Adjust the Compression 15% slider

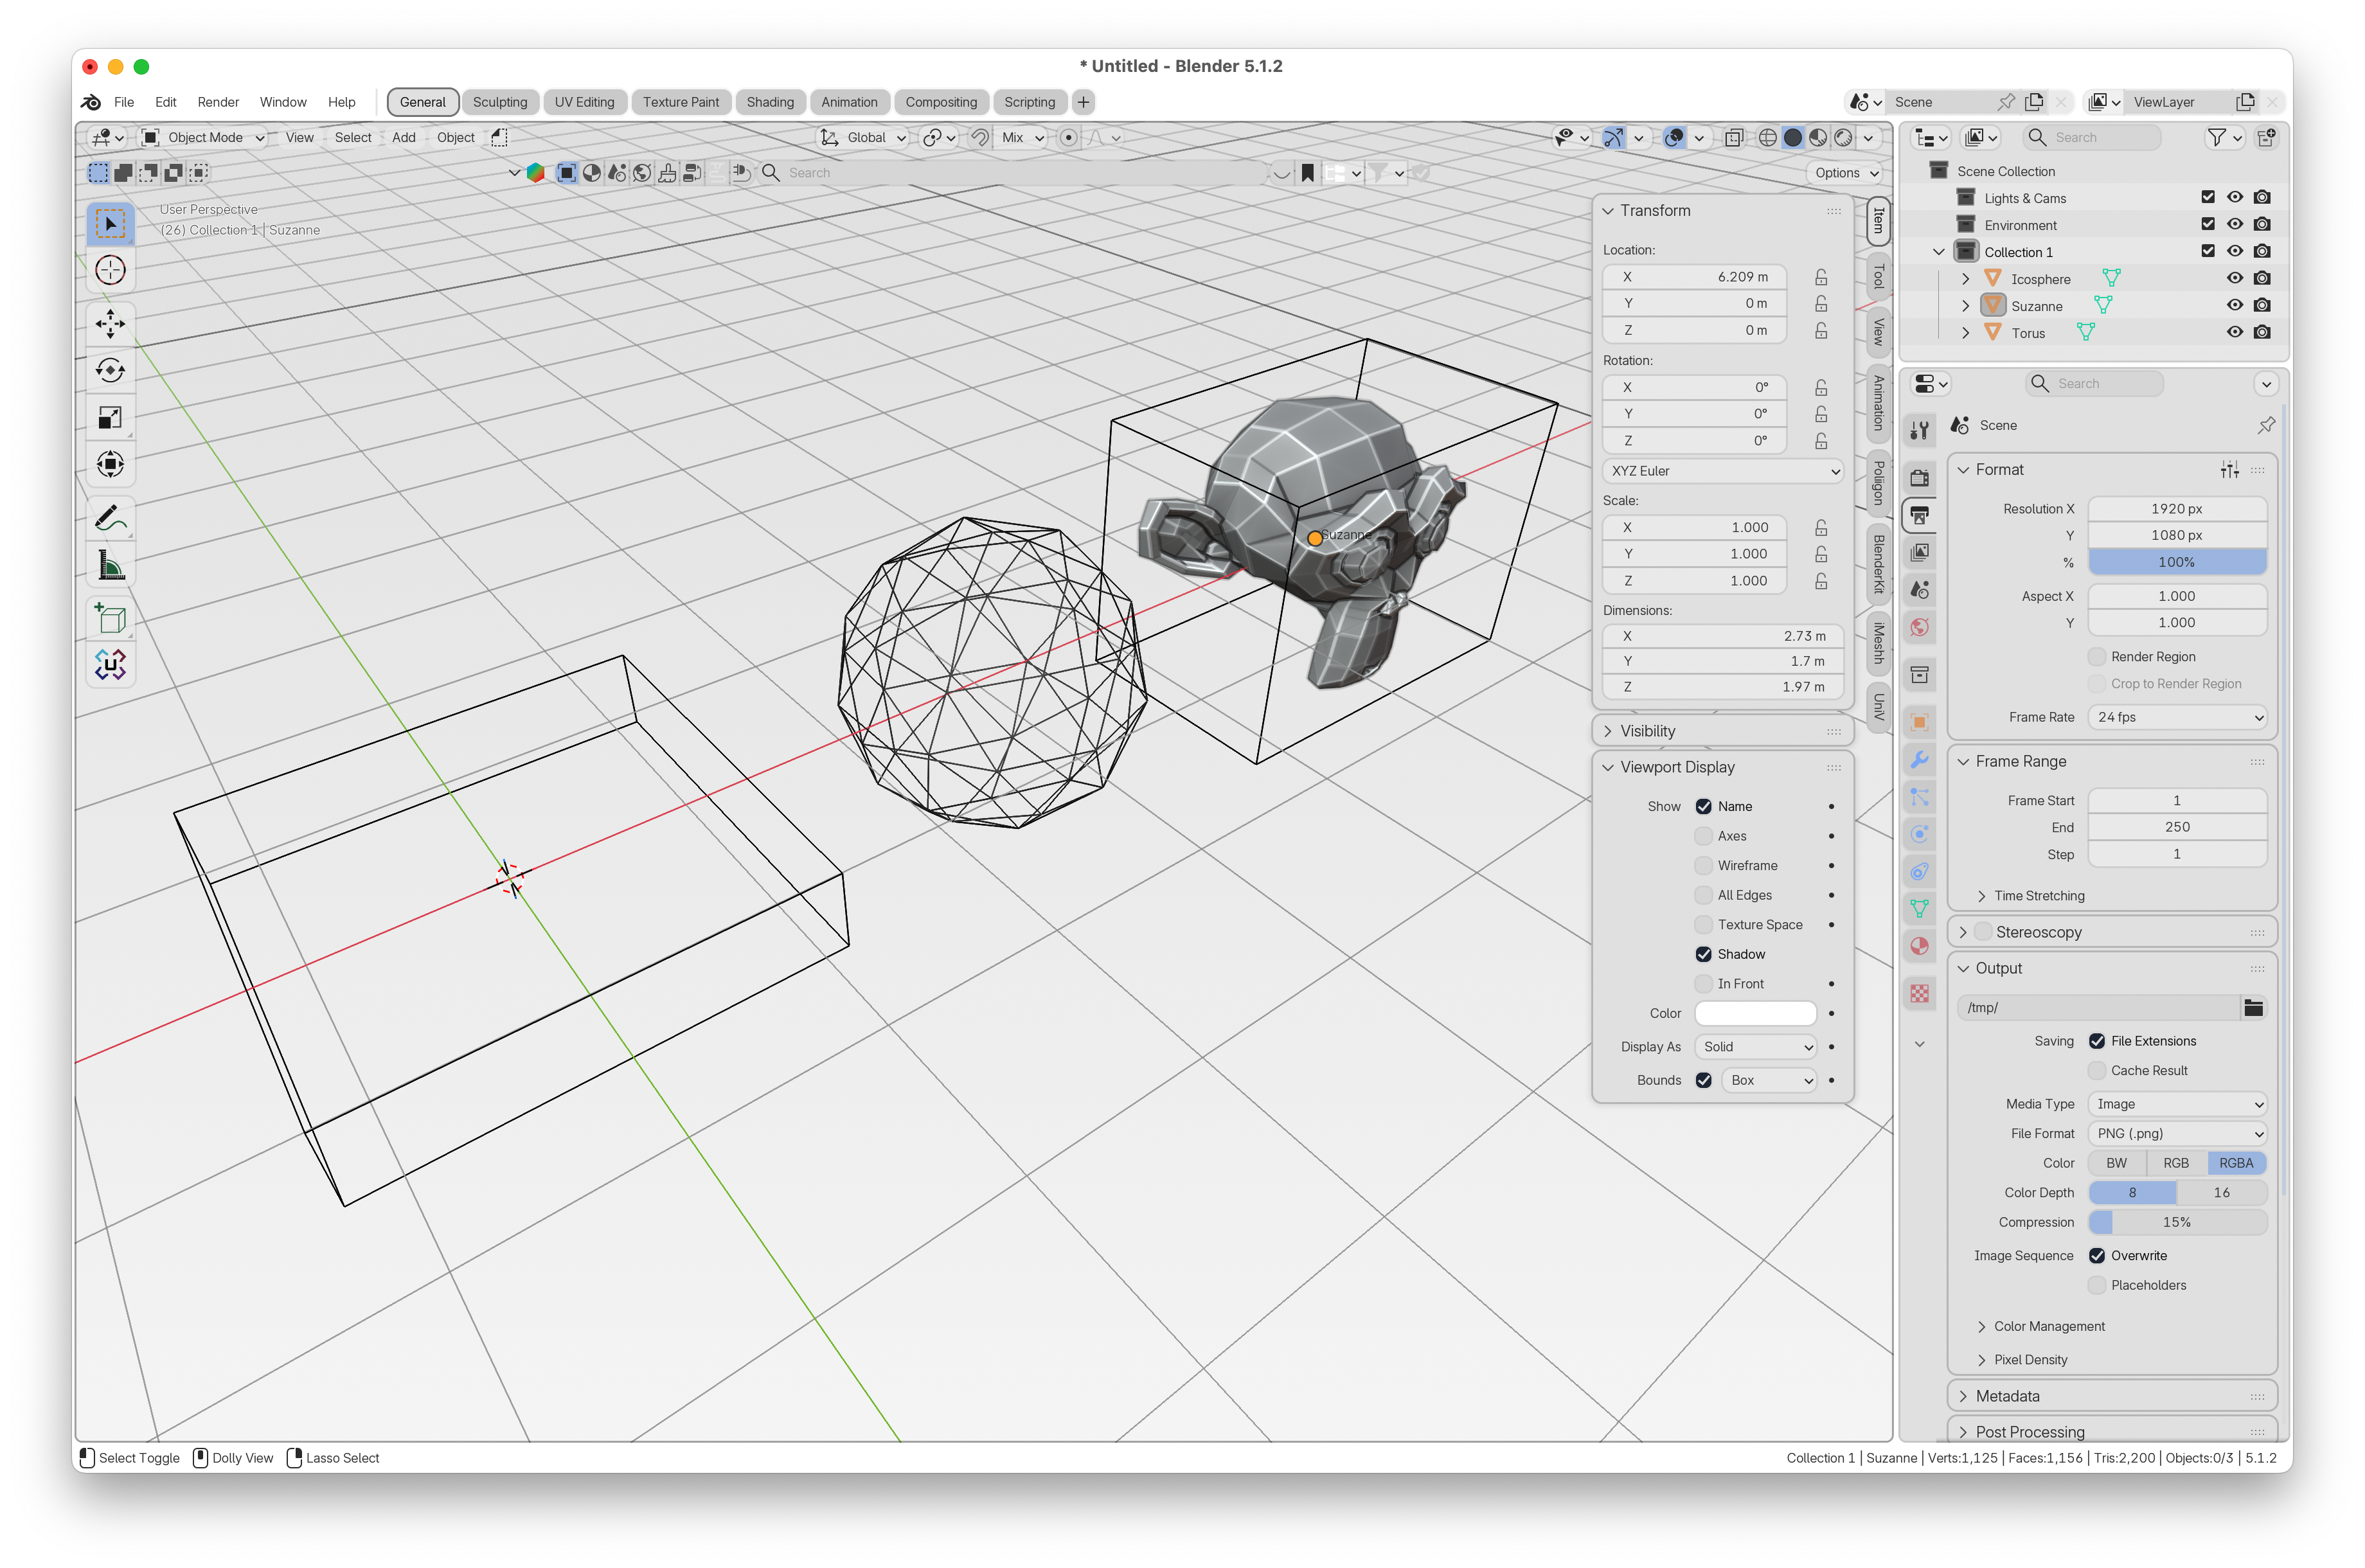tap(2176, 1223)
